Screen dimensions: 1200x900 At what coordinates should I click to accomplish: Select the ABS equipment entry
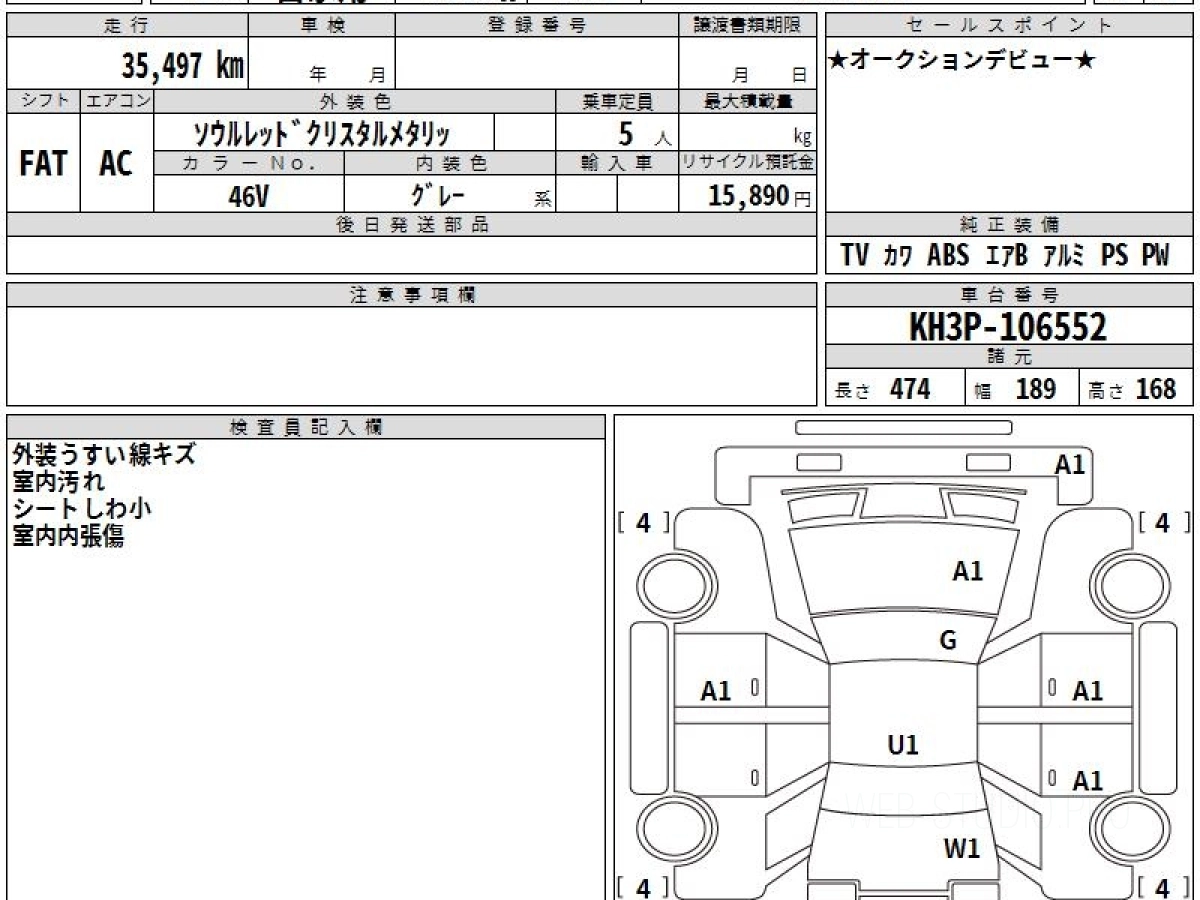tap(948, 255)
